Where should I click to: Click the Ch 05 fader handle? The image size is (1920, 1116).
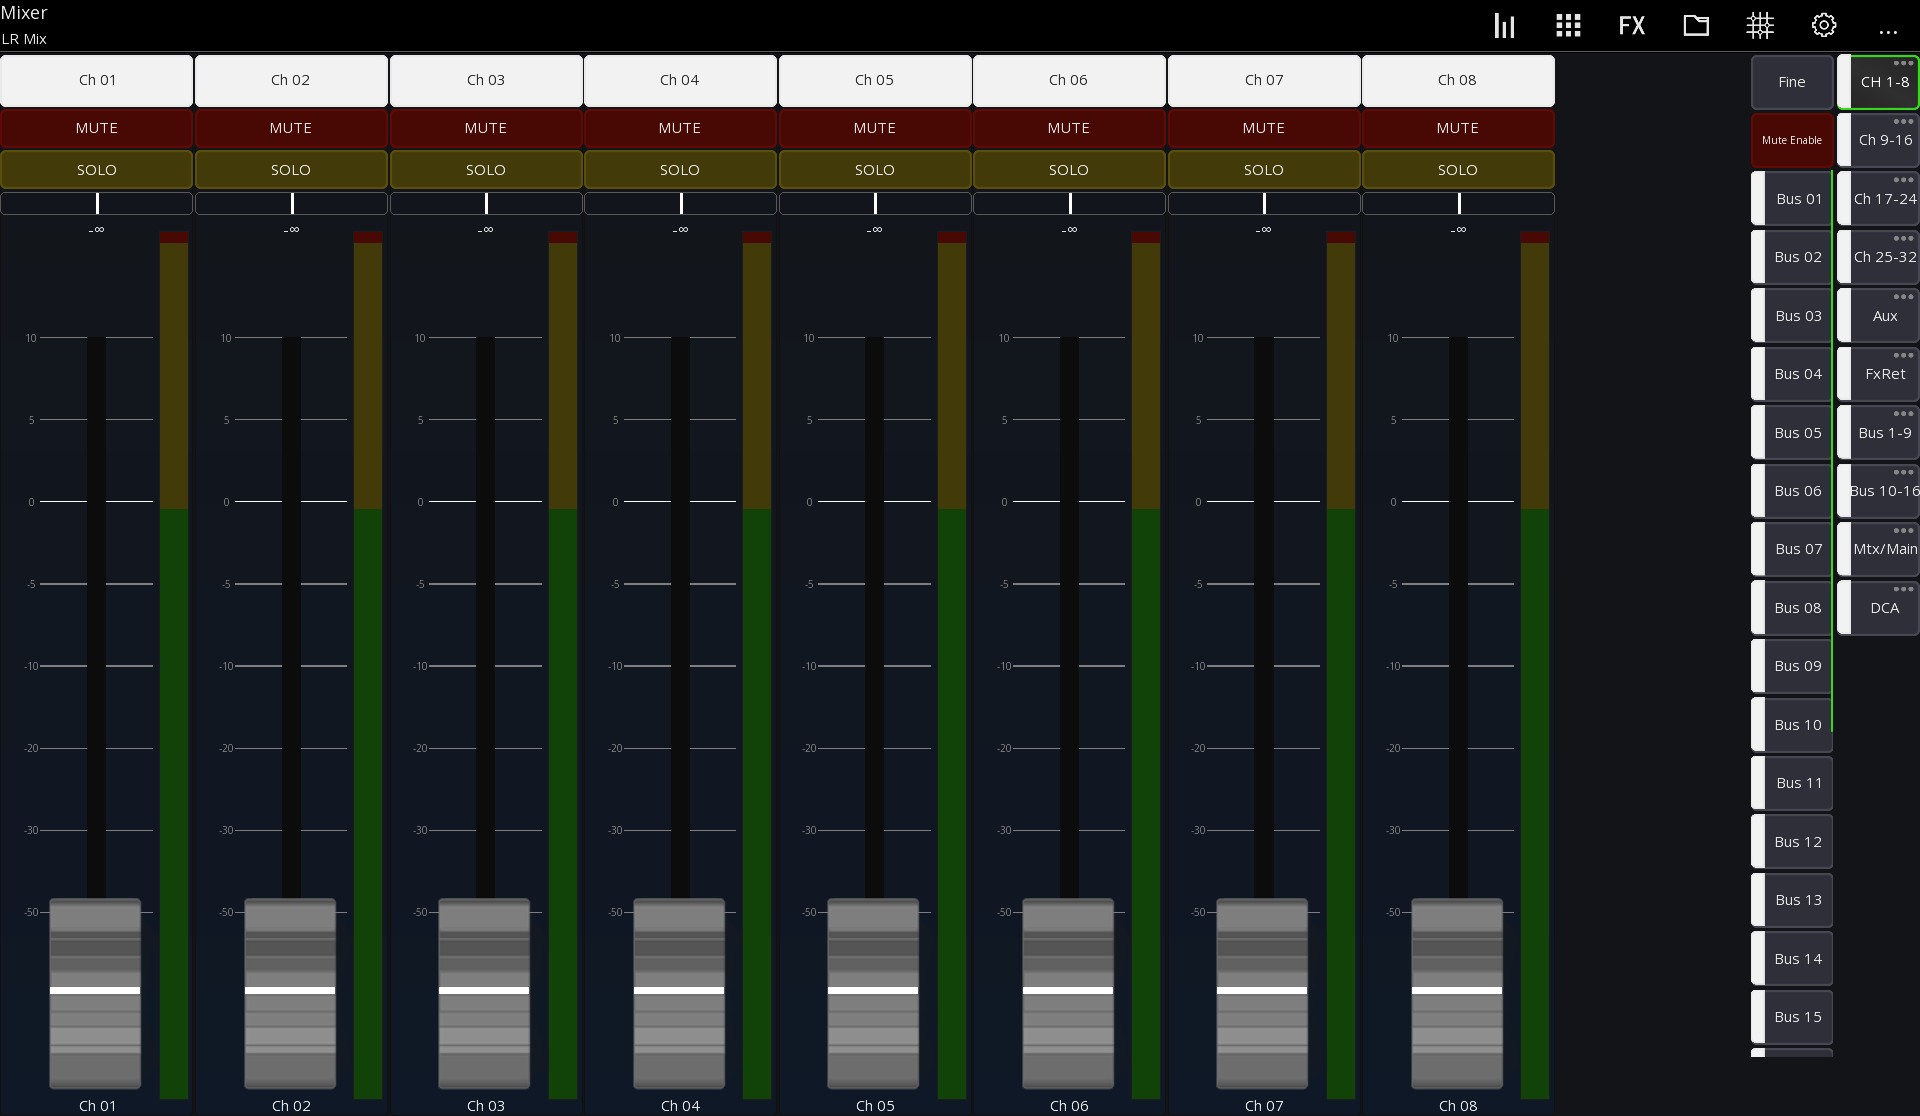[873, 992]
